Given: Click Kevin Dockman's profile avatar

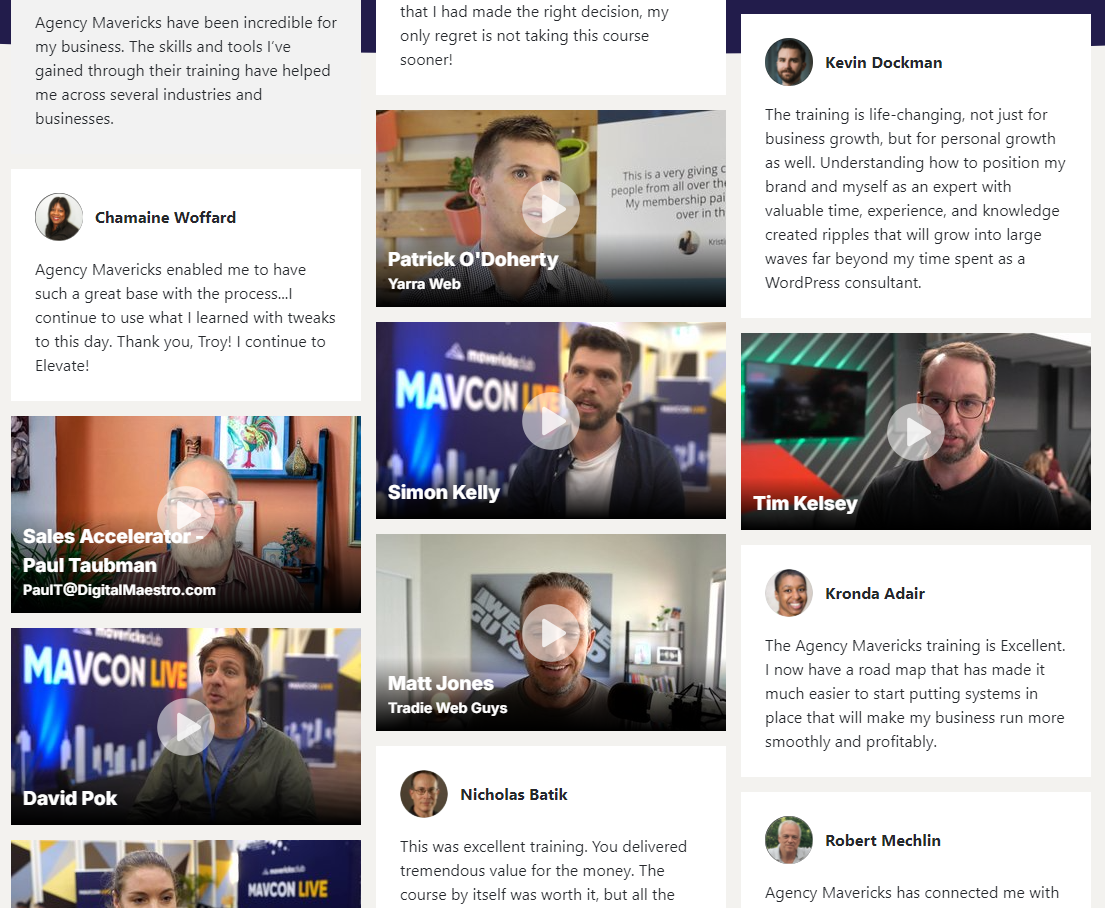Looking at the screenshot, I should 789,62.
